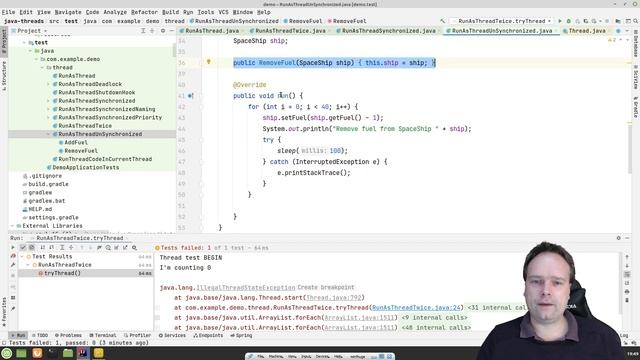
Task: Click the Project panel vertical scrollbar
Action: tap(174, 51)
